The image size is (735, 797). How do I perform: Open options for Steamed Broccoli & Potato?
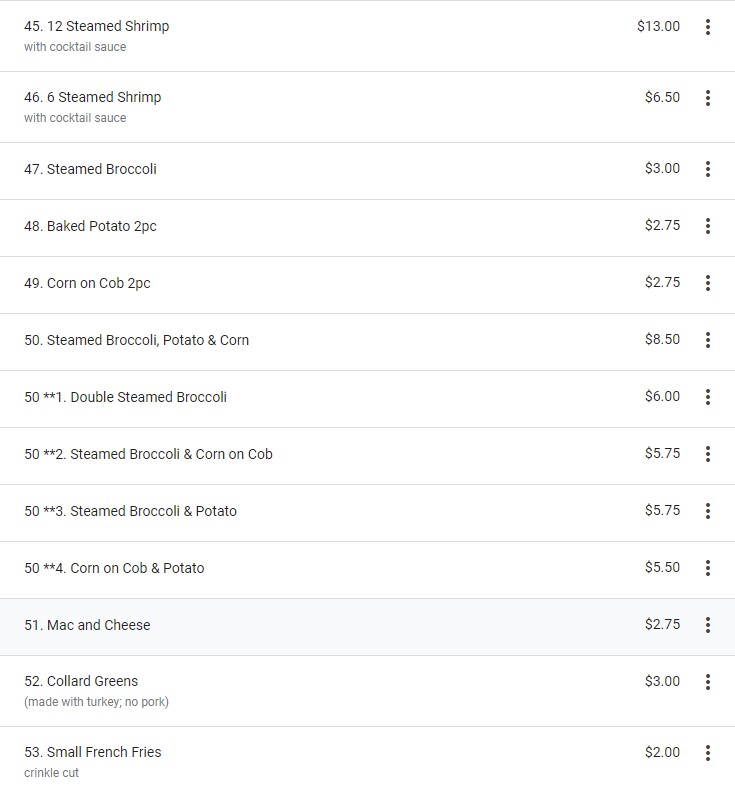708,511
